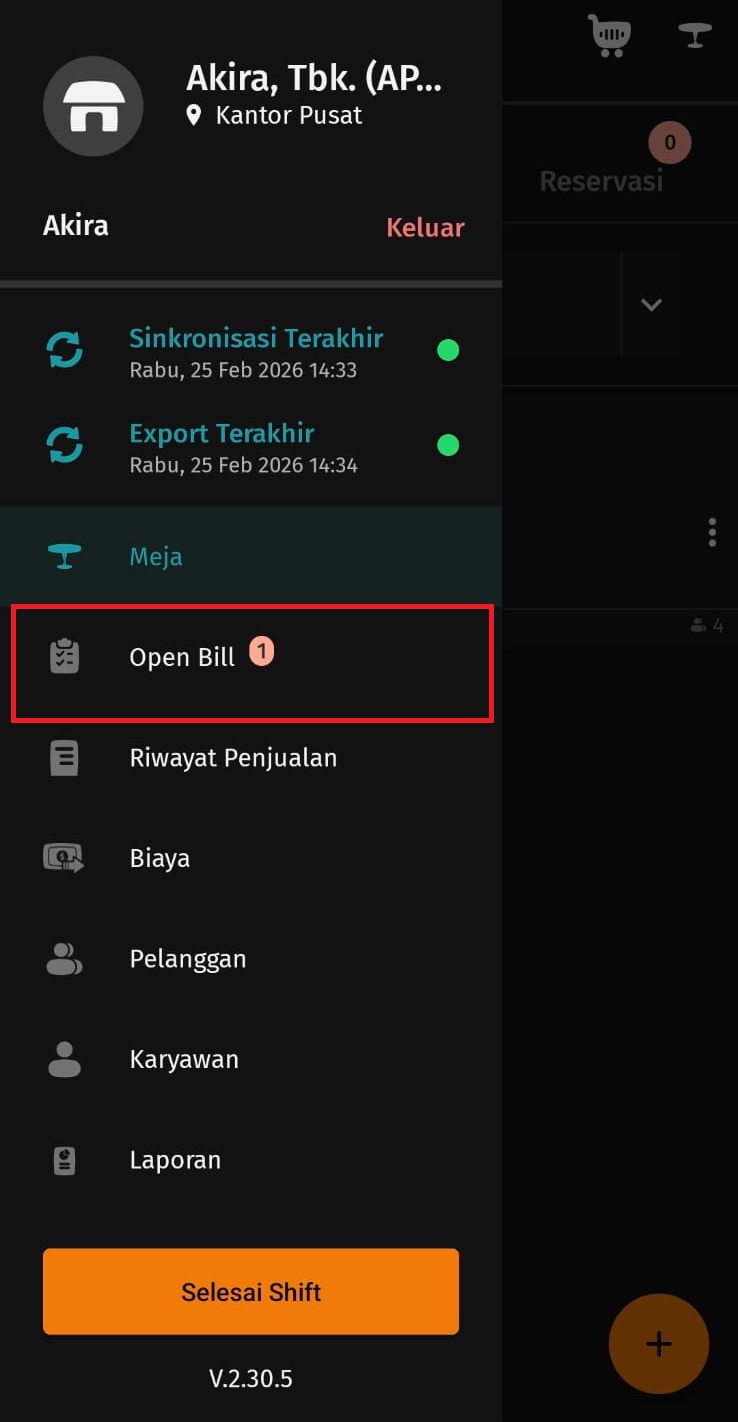
Task: Tap the money icon beside Biaya
Action: (65, 858)
